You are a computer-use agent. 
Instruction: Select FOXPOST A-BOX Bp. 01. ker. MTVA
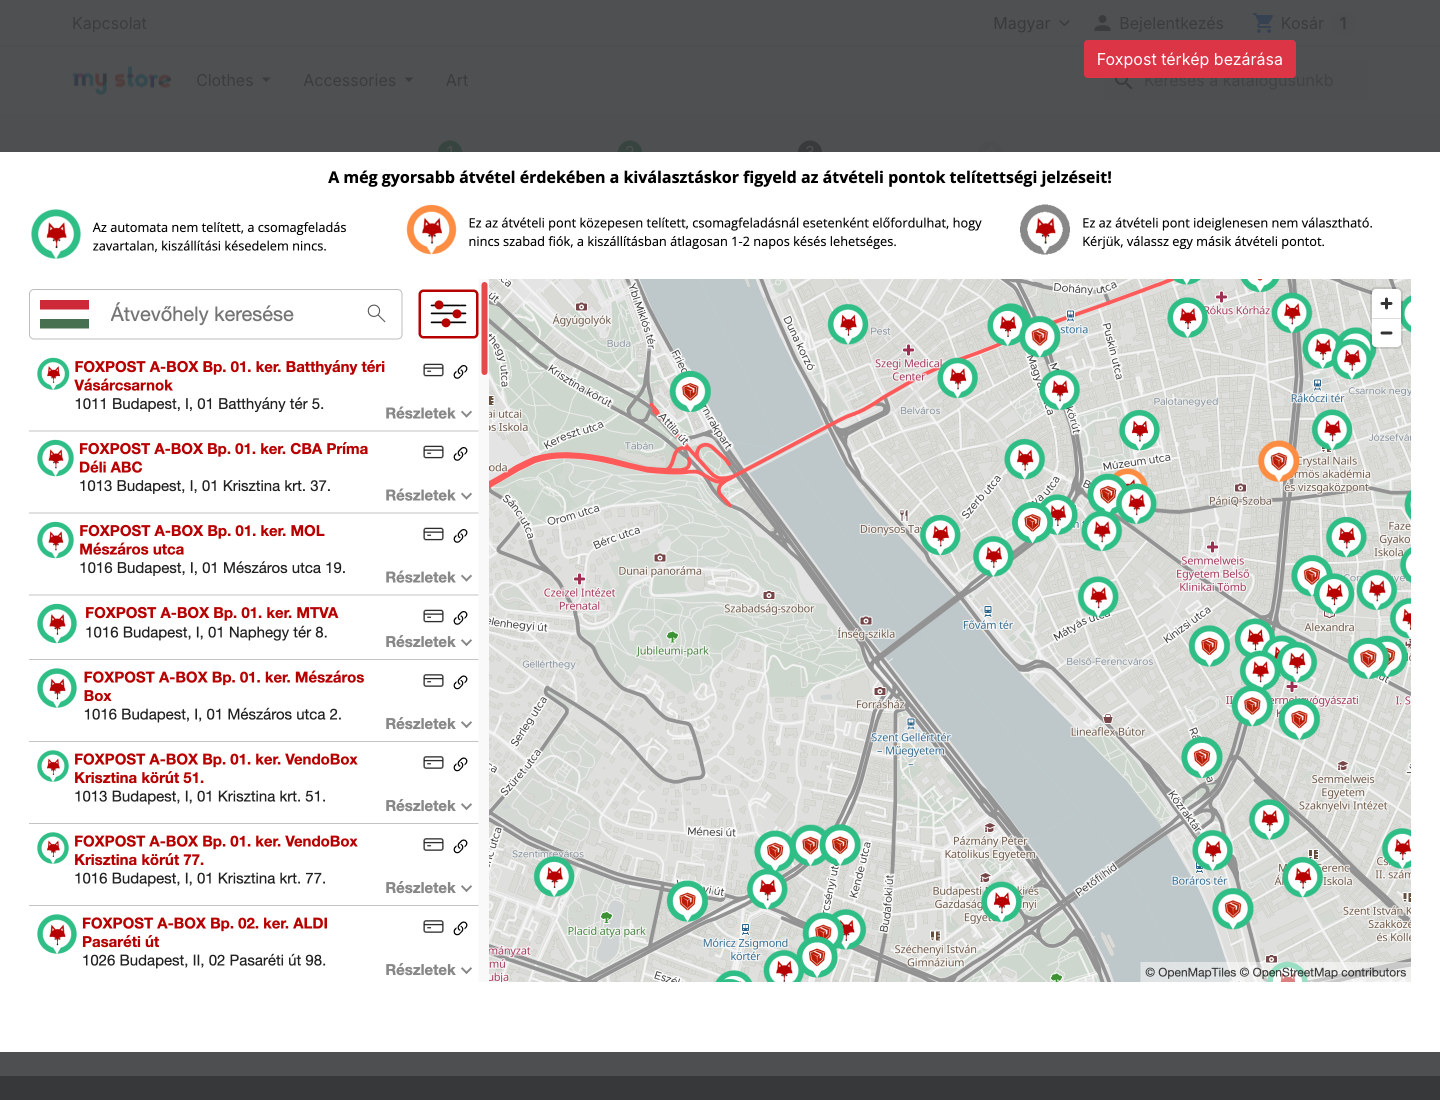(212, 613)
